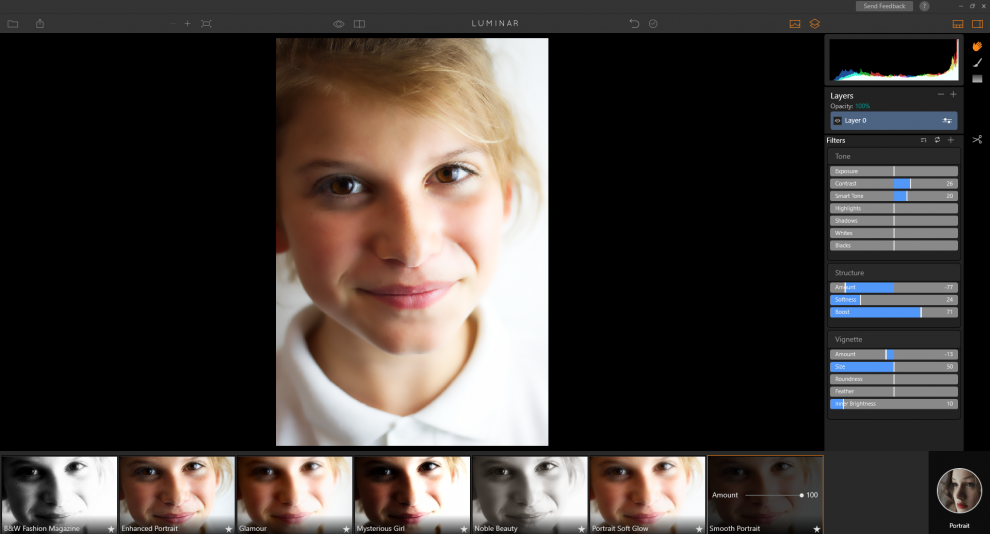Toggle the histogram panel icon (orange image icon)

pyautogui.click(x=795, y=24)
